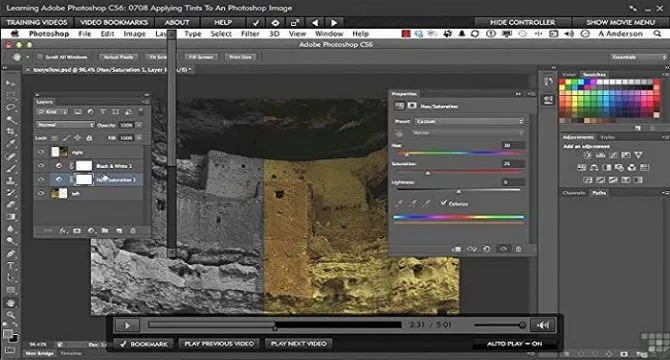
Task: Toggle Lock position icon in Layers panel
Action: click(x=77, y=138)
